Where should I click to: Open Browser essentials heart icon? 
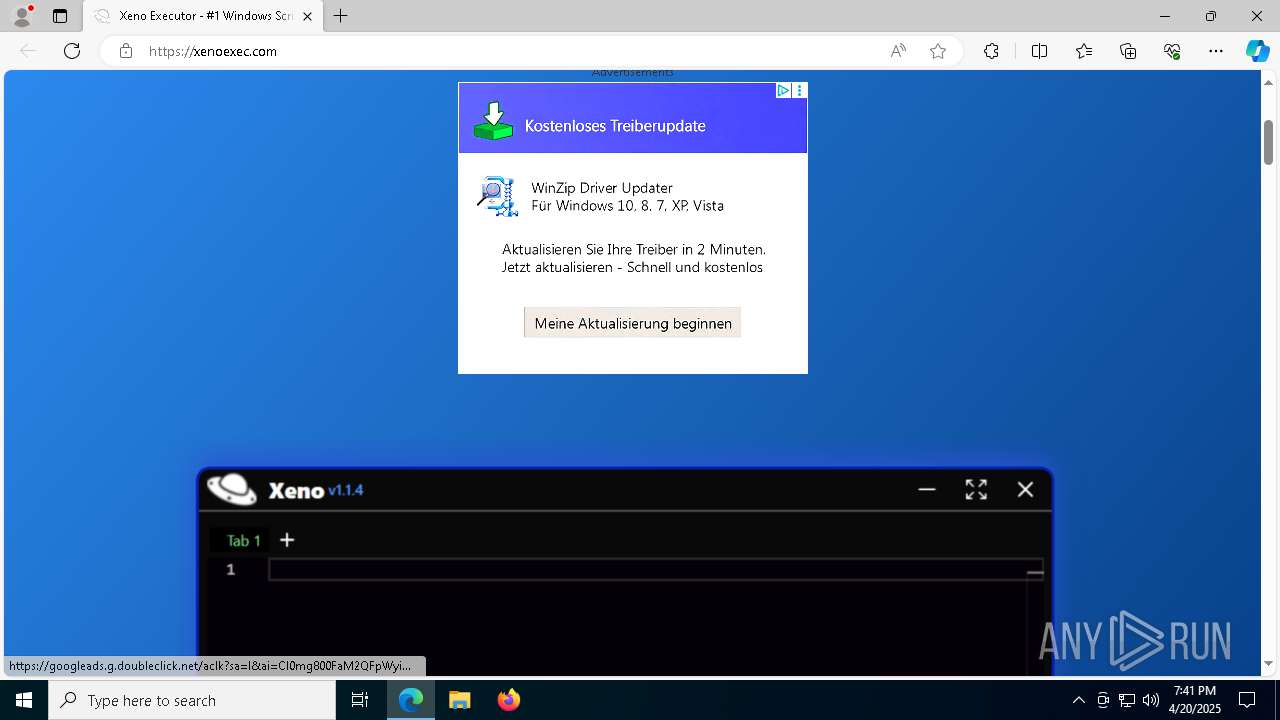click(1172, 51)
